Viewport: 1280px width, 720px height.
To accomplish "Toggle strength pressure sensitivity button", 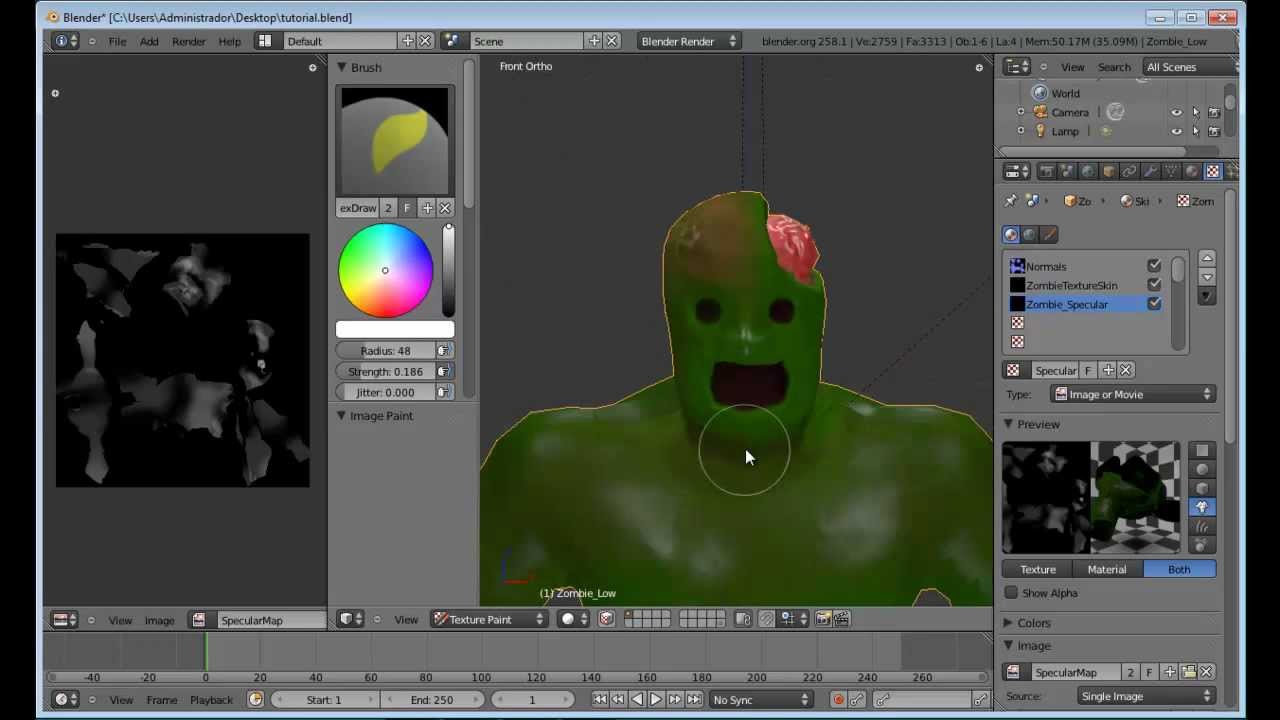I will pos(443,372).
